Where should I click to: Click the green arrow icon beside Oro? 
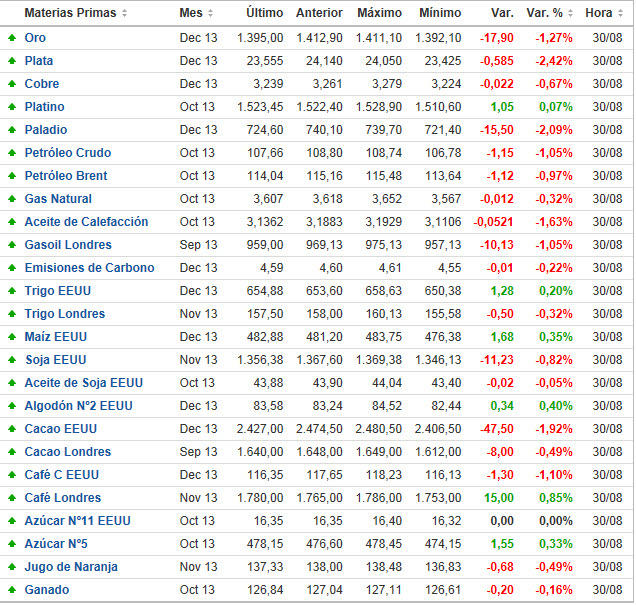pos(11,38)
